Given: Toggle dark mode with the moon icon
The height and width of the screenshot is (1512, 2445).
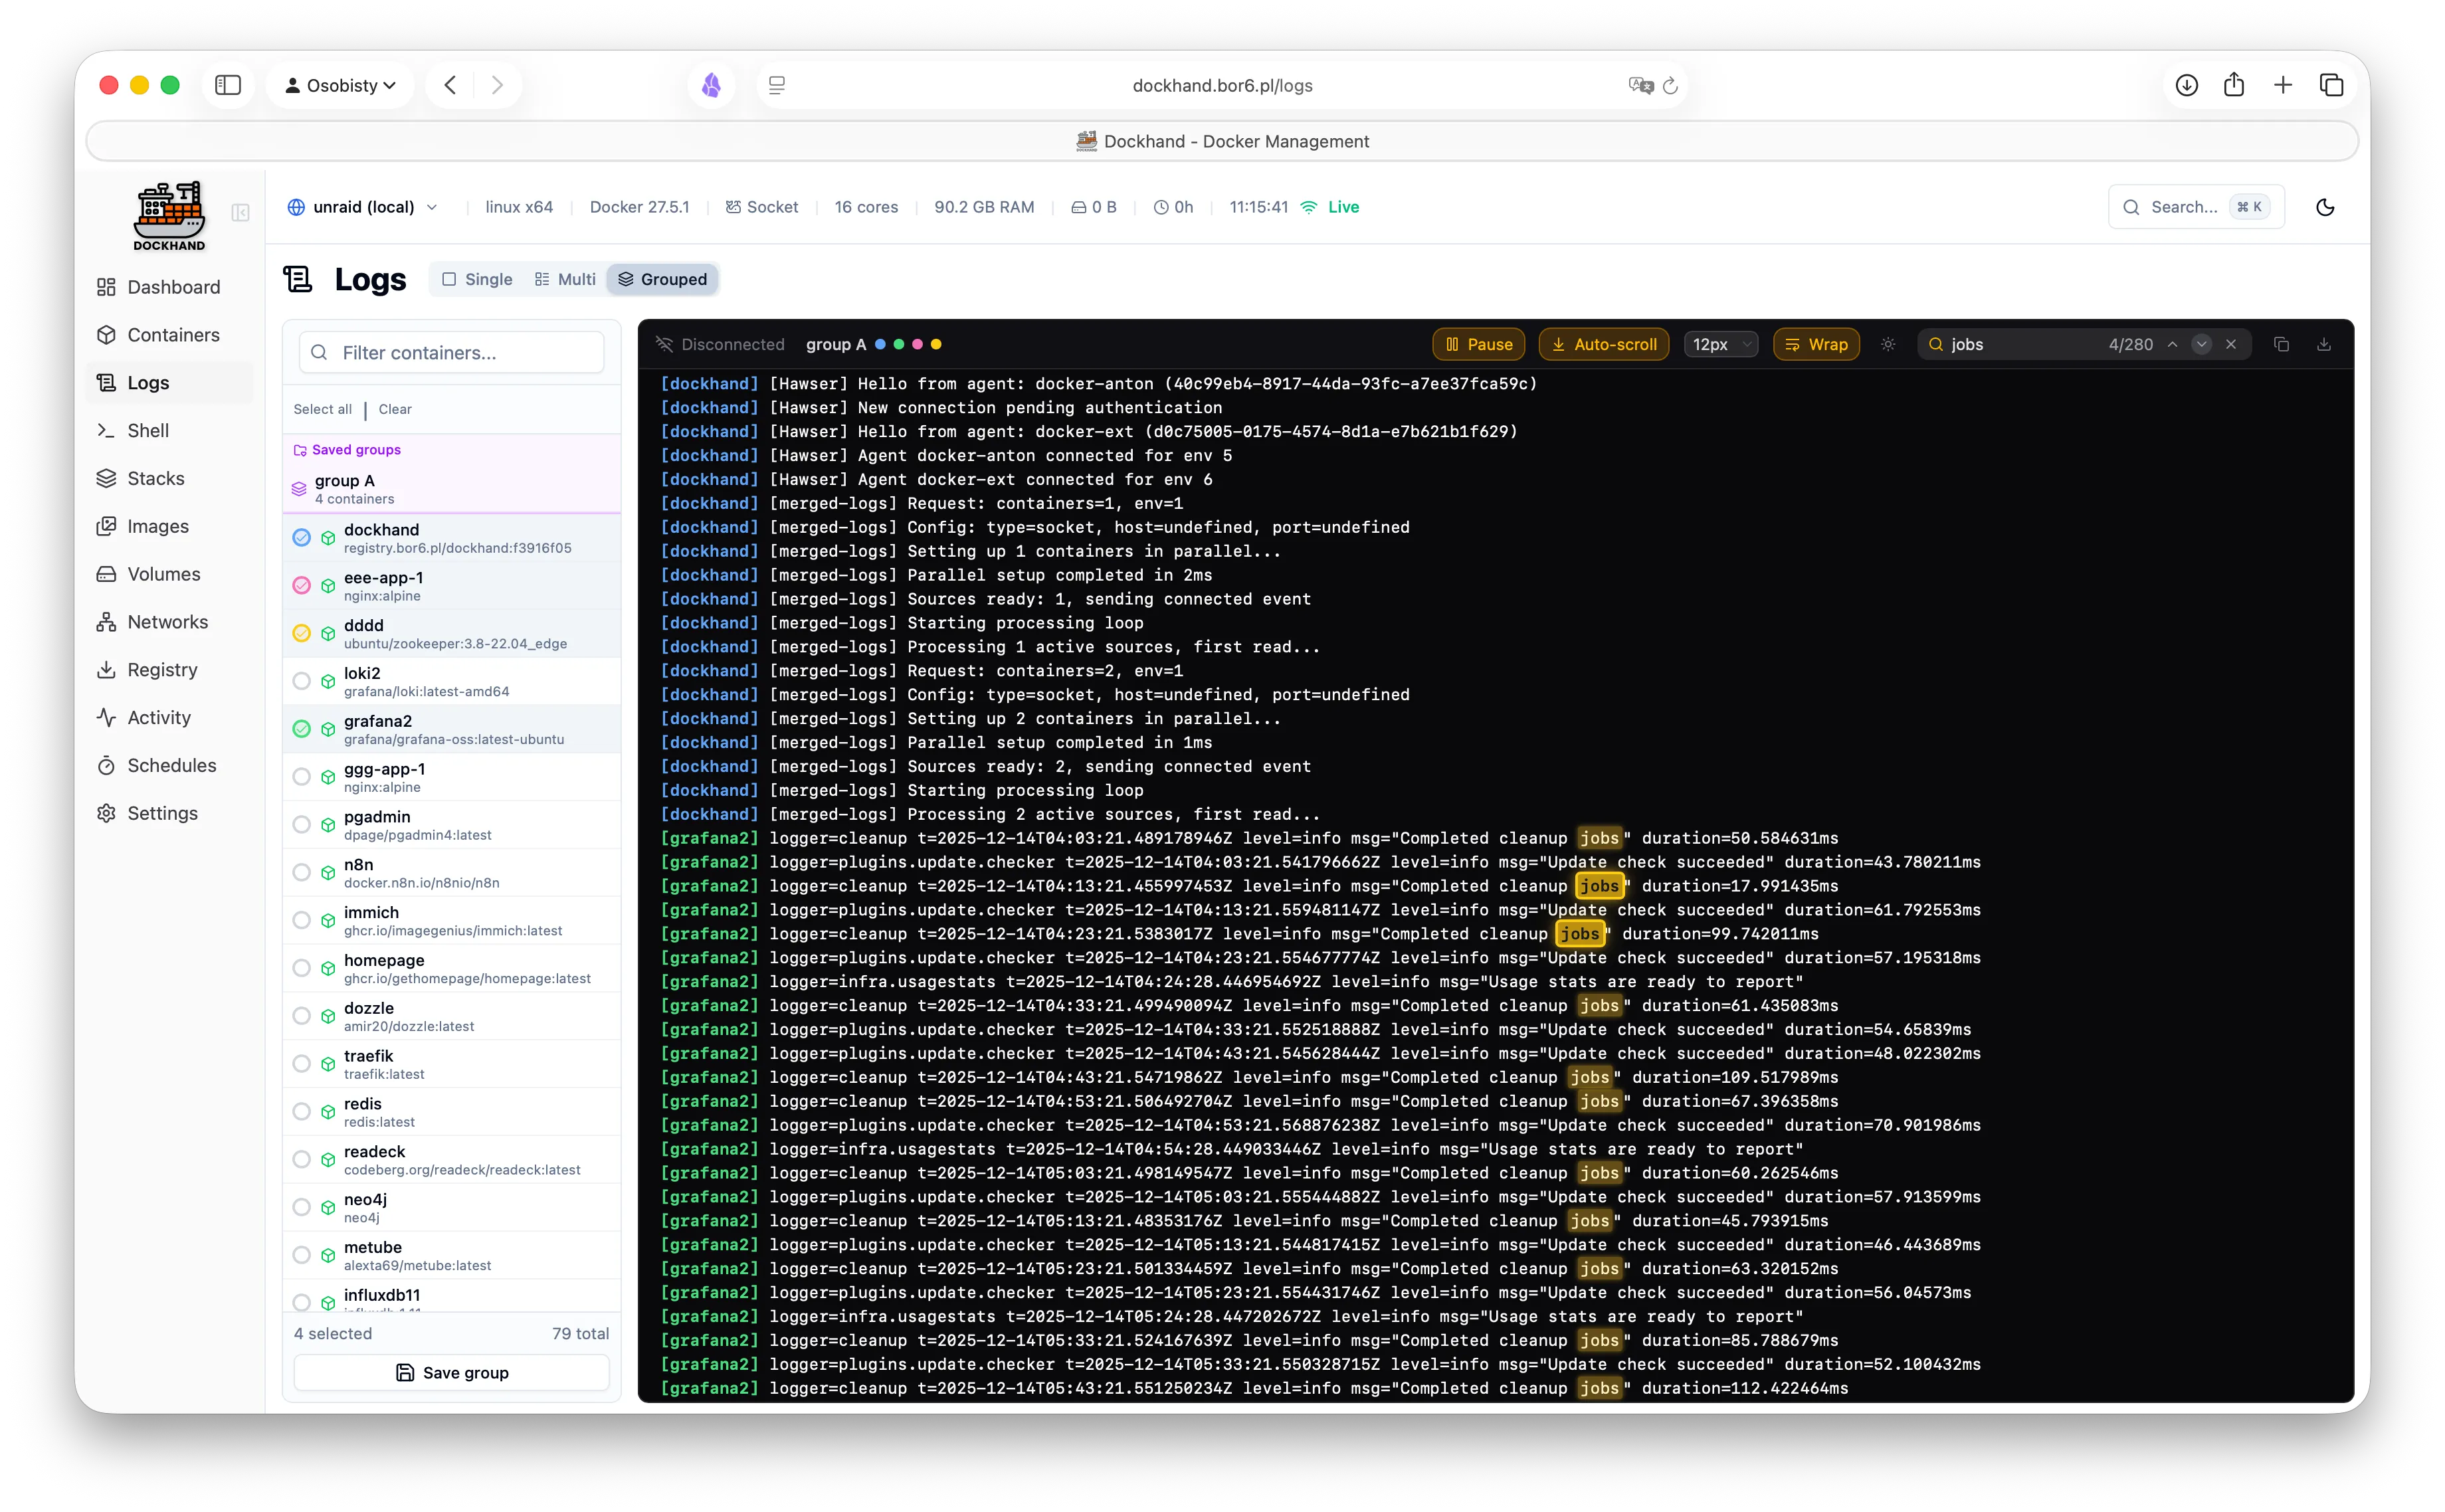Looking at the screenshot, I should coord(2325,207).
